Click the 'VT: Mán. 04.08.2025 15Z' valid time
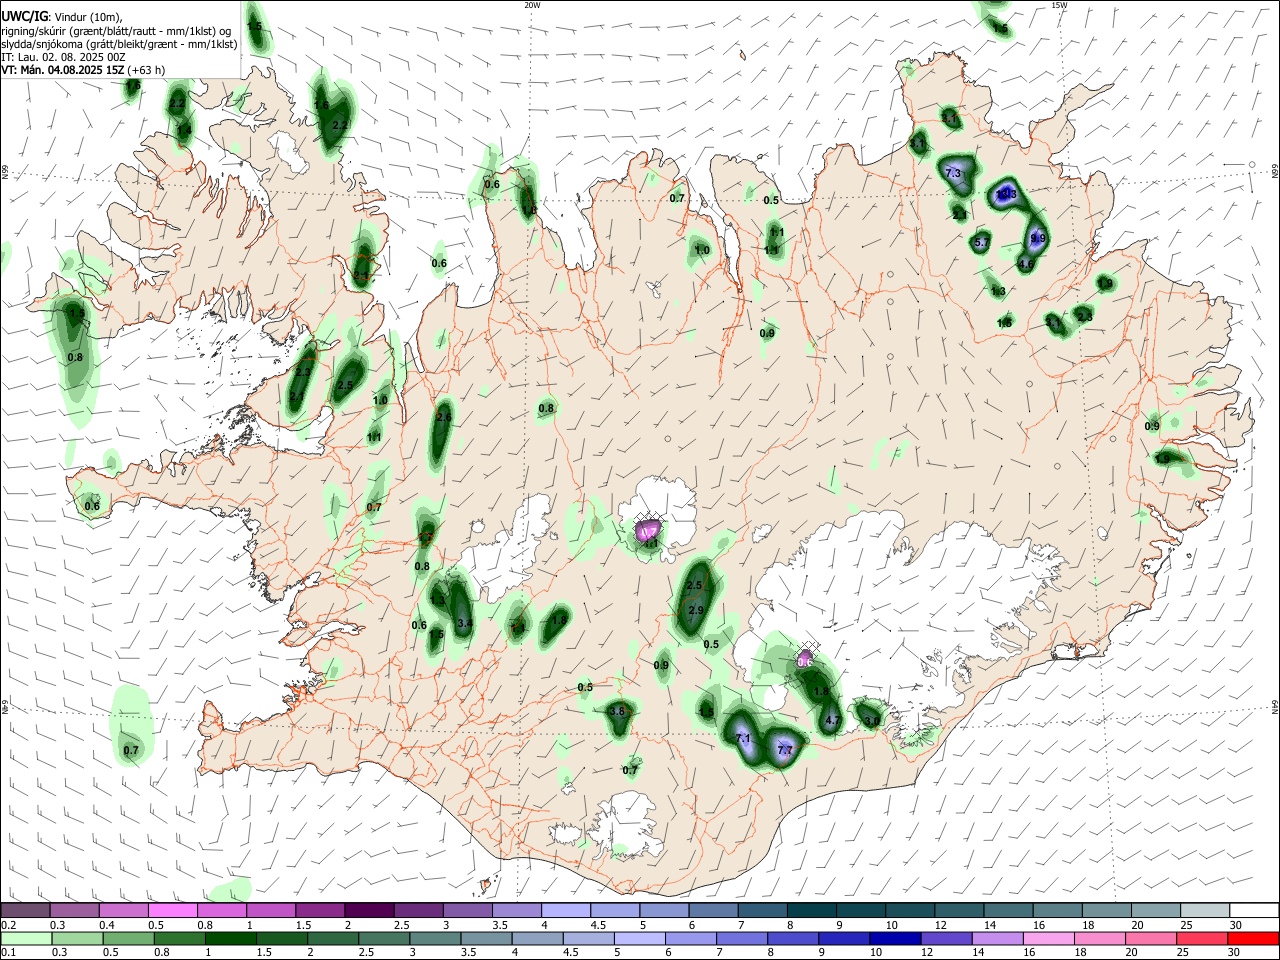 [62, 70]
